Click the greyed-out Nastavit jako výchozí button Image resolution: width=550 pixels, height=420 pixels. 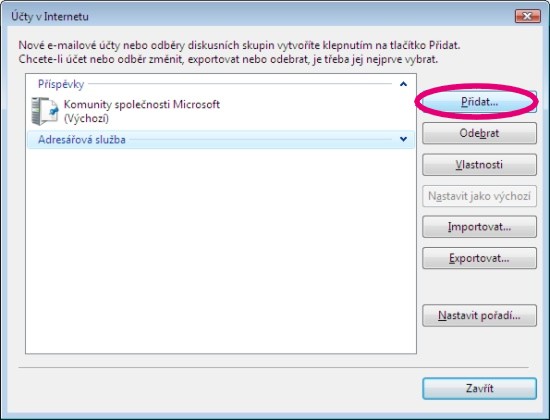point(479,196)
